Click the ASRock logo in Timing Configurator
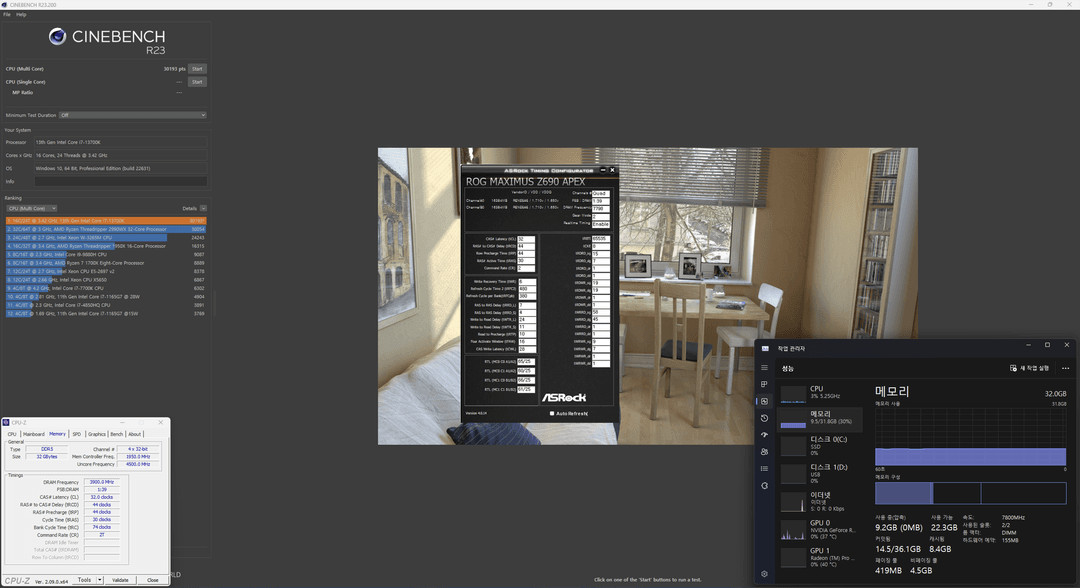This screenshot has height=588, width=1080. click(x=563, y=397)
